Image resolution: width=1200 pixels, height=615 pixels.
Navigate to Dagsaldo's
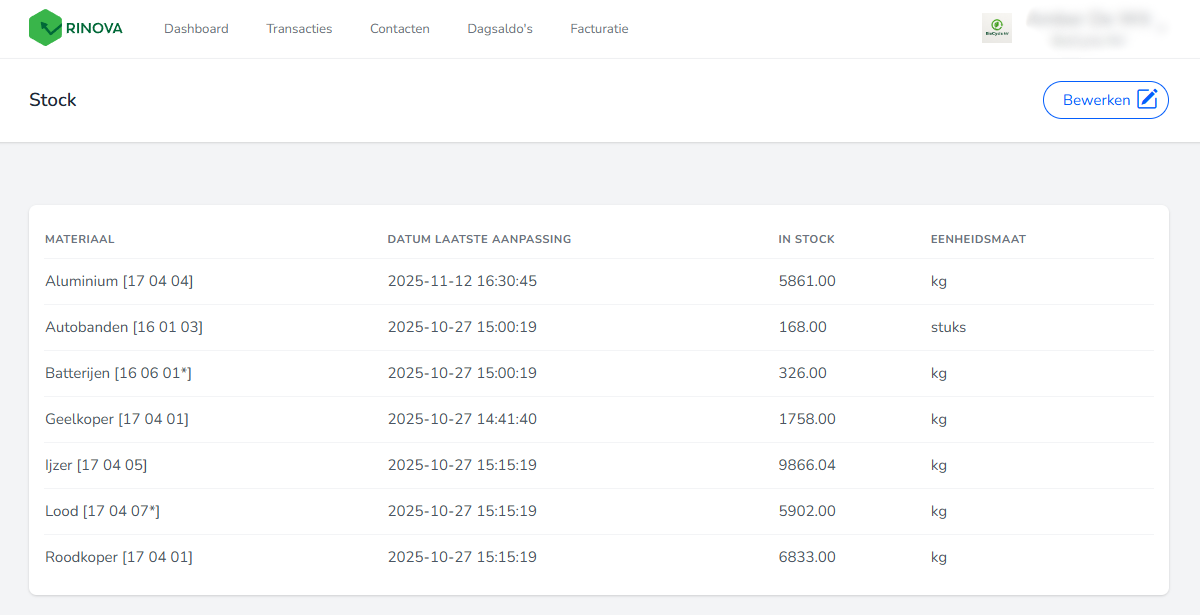[x=500, y=29]
